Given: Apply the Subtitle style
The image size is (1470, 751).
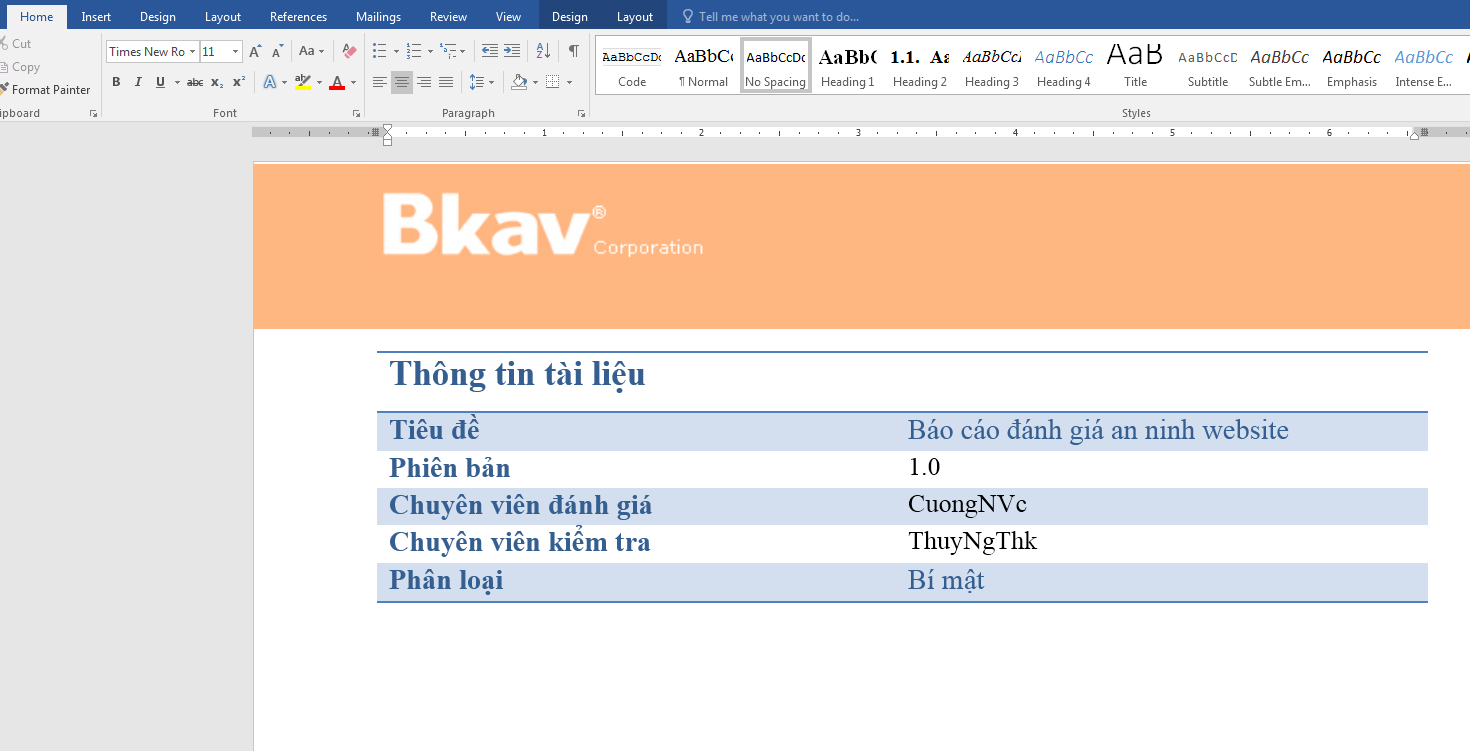Looking at the screenshot, I should (x=1207, y=66).
